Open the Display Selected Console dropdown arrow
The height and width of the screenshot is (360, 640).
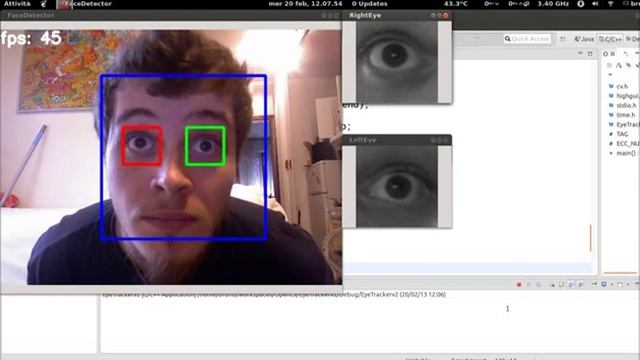[x=612, y=284]
